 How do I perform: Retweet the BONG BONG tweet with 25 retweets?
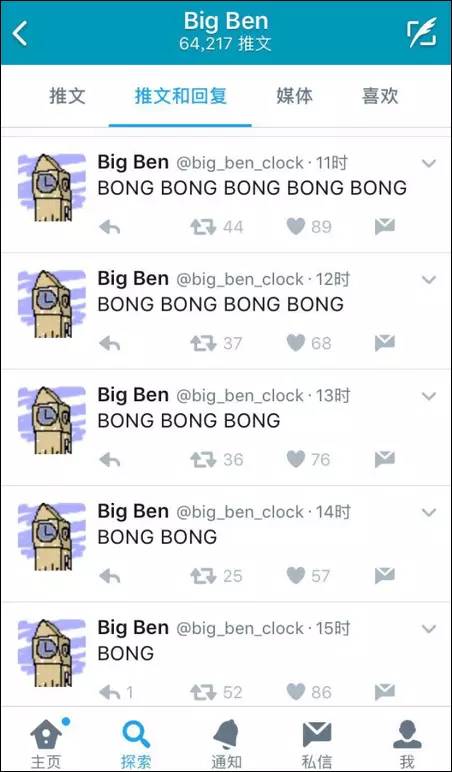pyautogui.click(x=203, y=576)
